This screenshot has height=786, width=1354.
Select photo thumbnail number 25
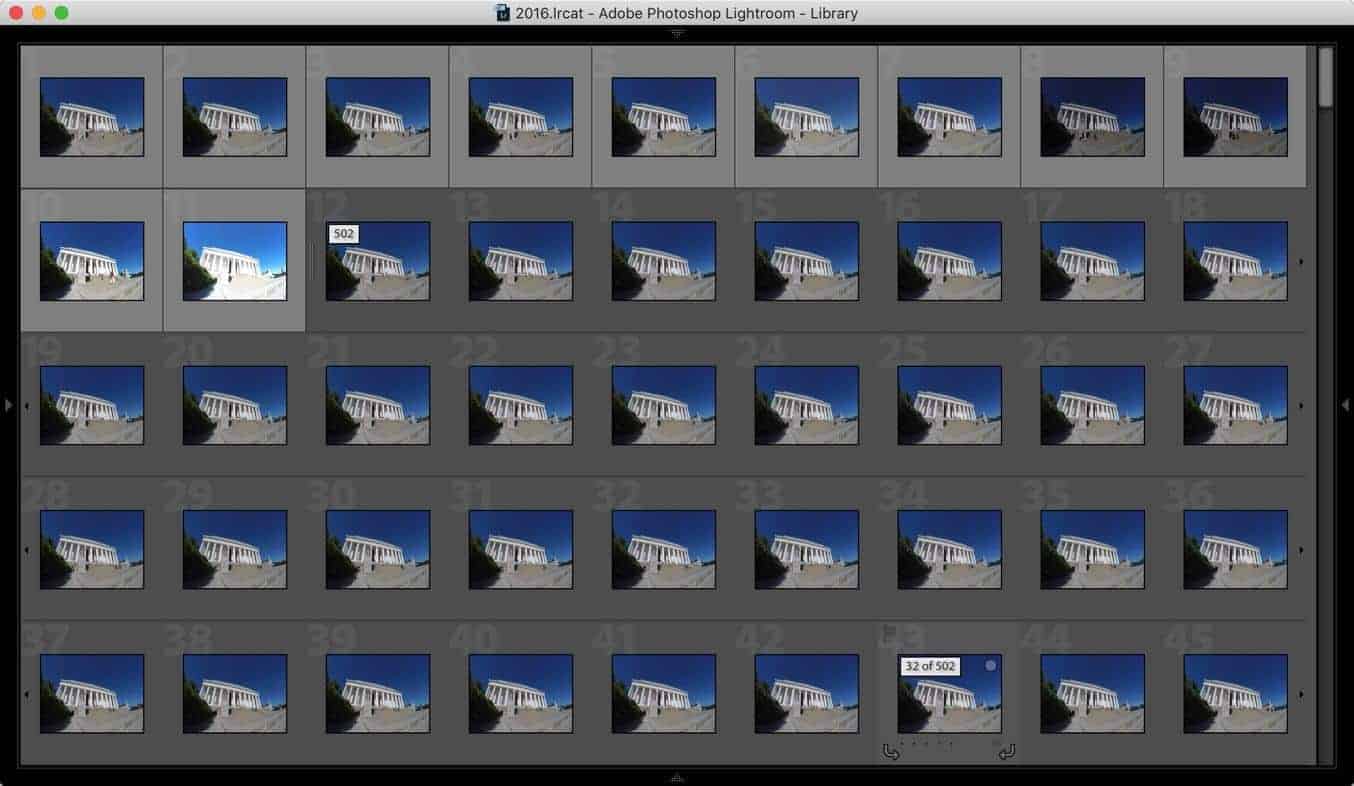[950, 405]
